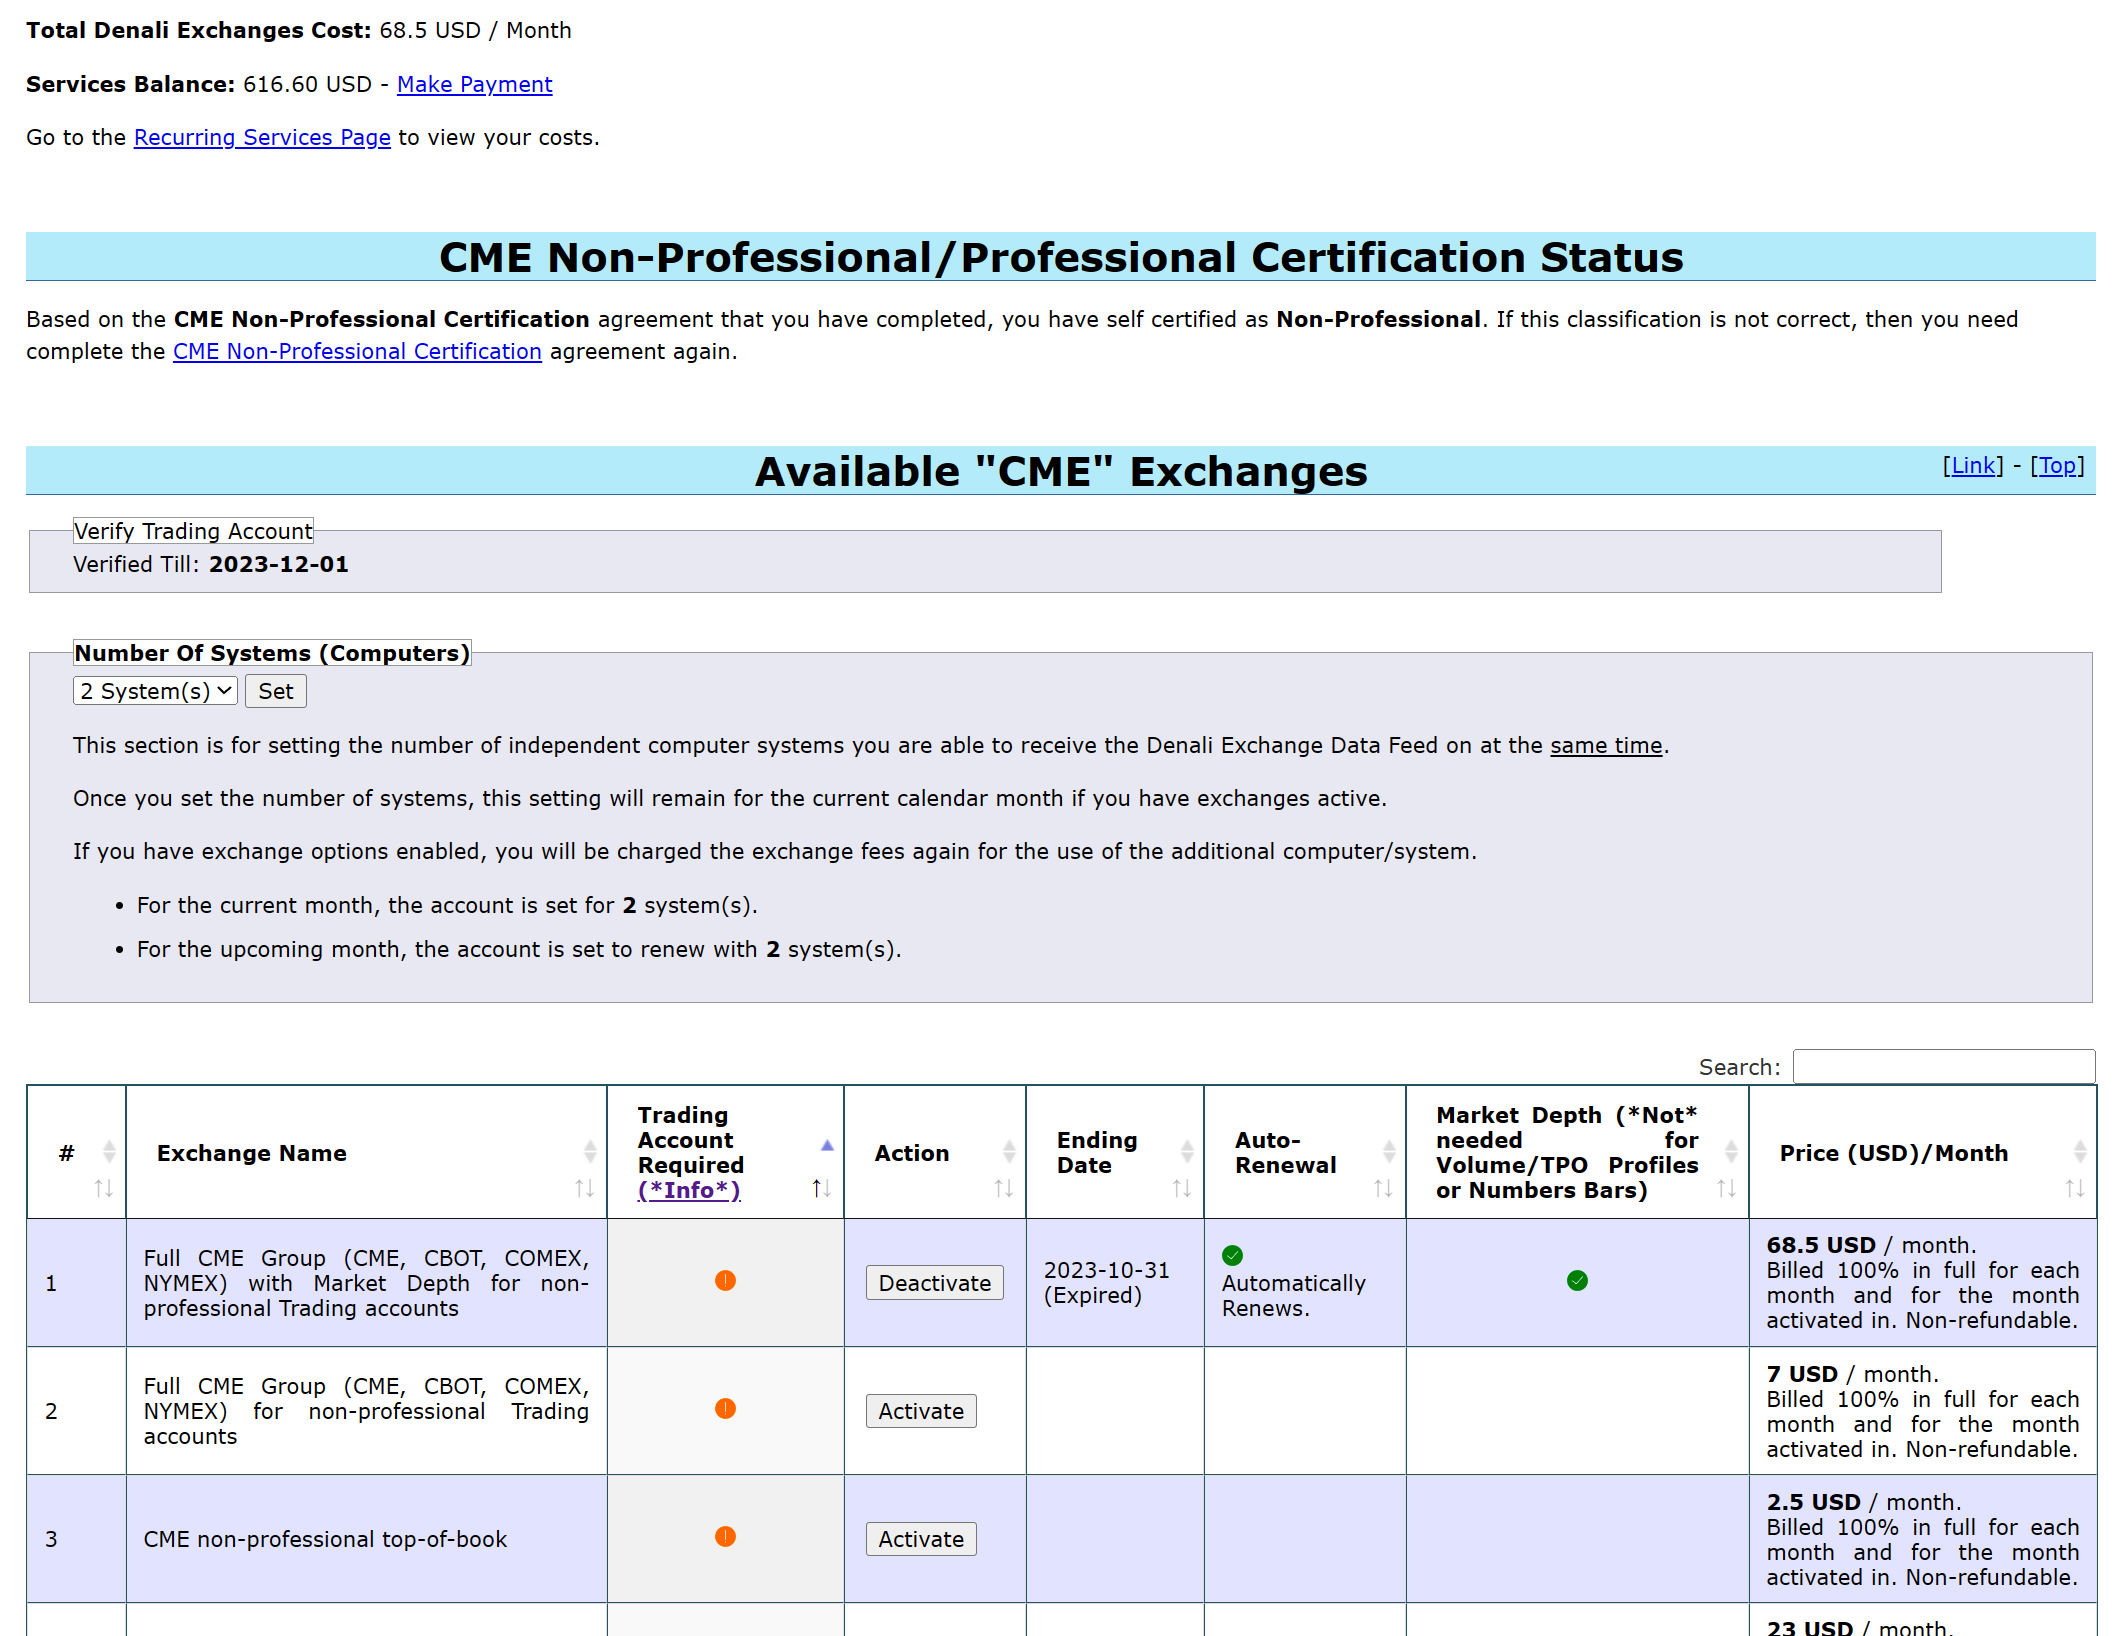This screenshot has height=1636, width=2116.
Task: Open the number of systems dropdown
Action: click(155, 691)
